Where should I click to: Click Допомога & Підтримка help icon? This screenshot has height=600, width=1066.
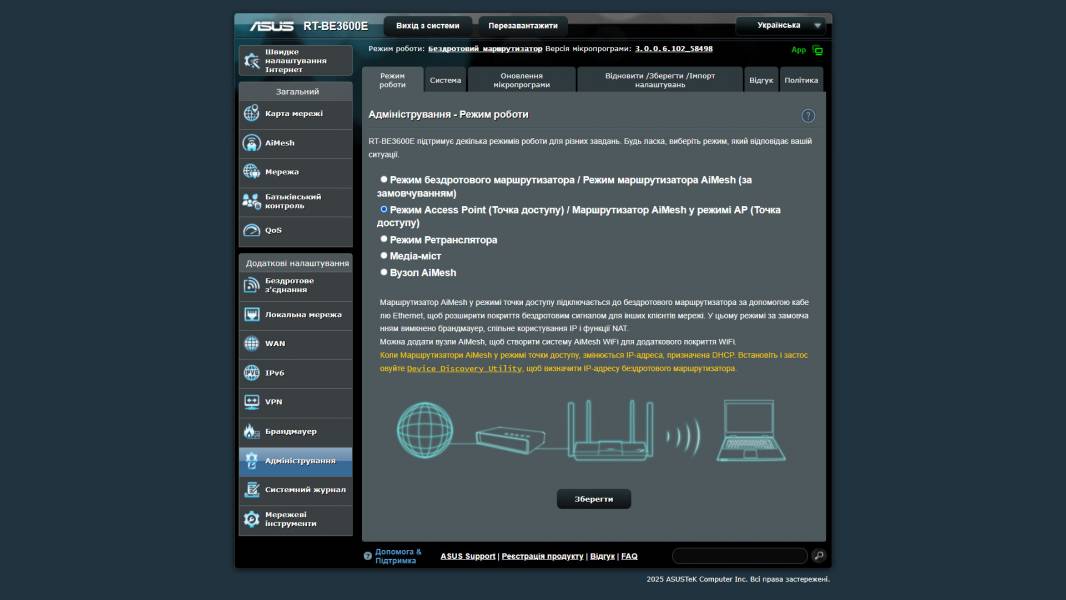[x=368, y=556]
